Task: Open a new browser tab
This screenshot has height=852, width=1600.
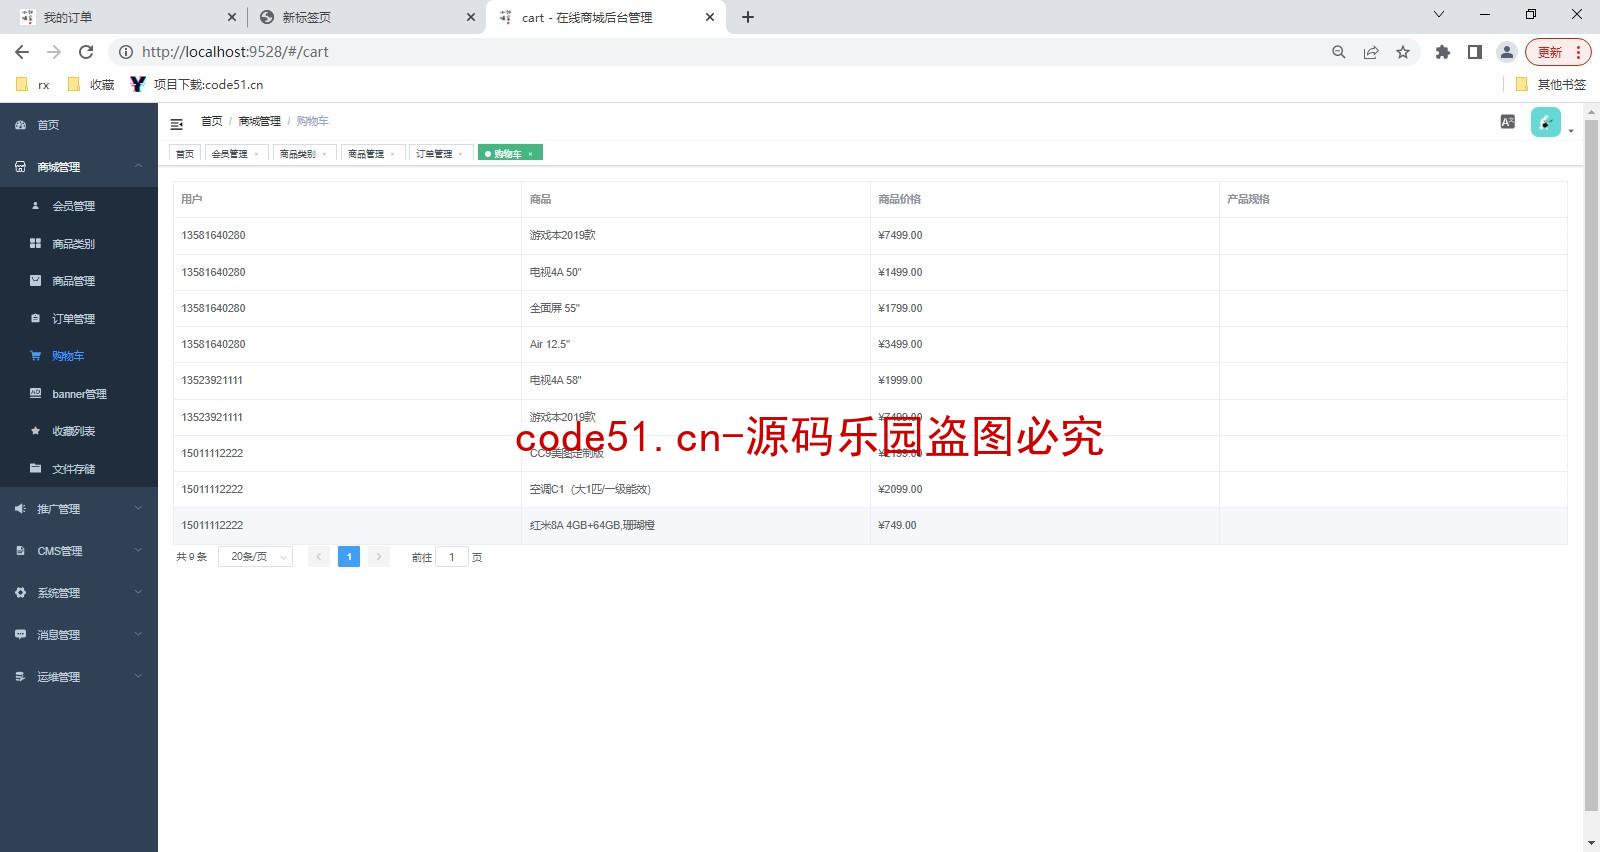Action: [748, 17]
